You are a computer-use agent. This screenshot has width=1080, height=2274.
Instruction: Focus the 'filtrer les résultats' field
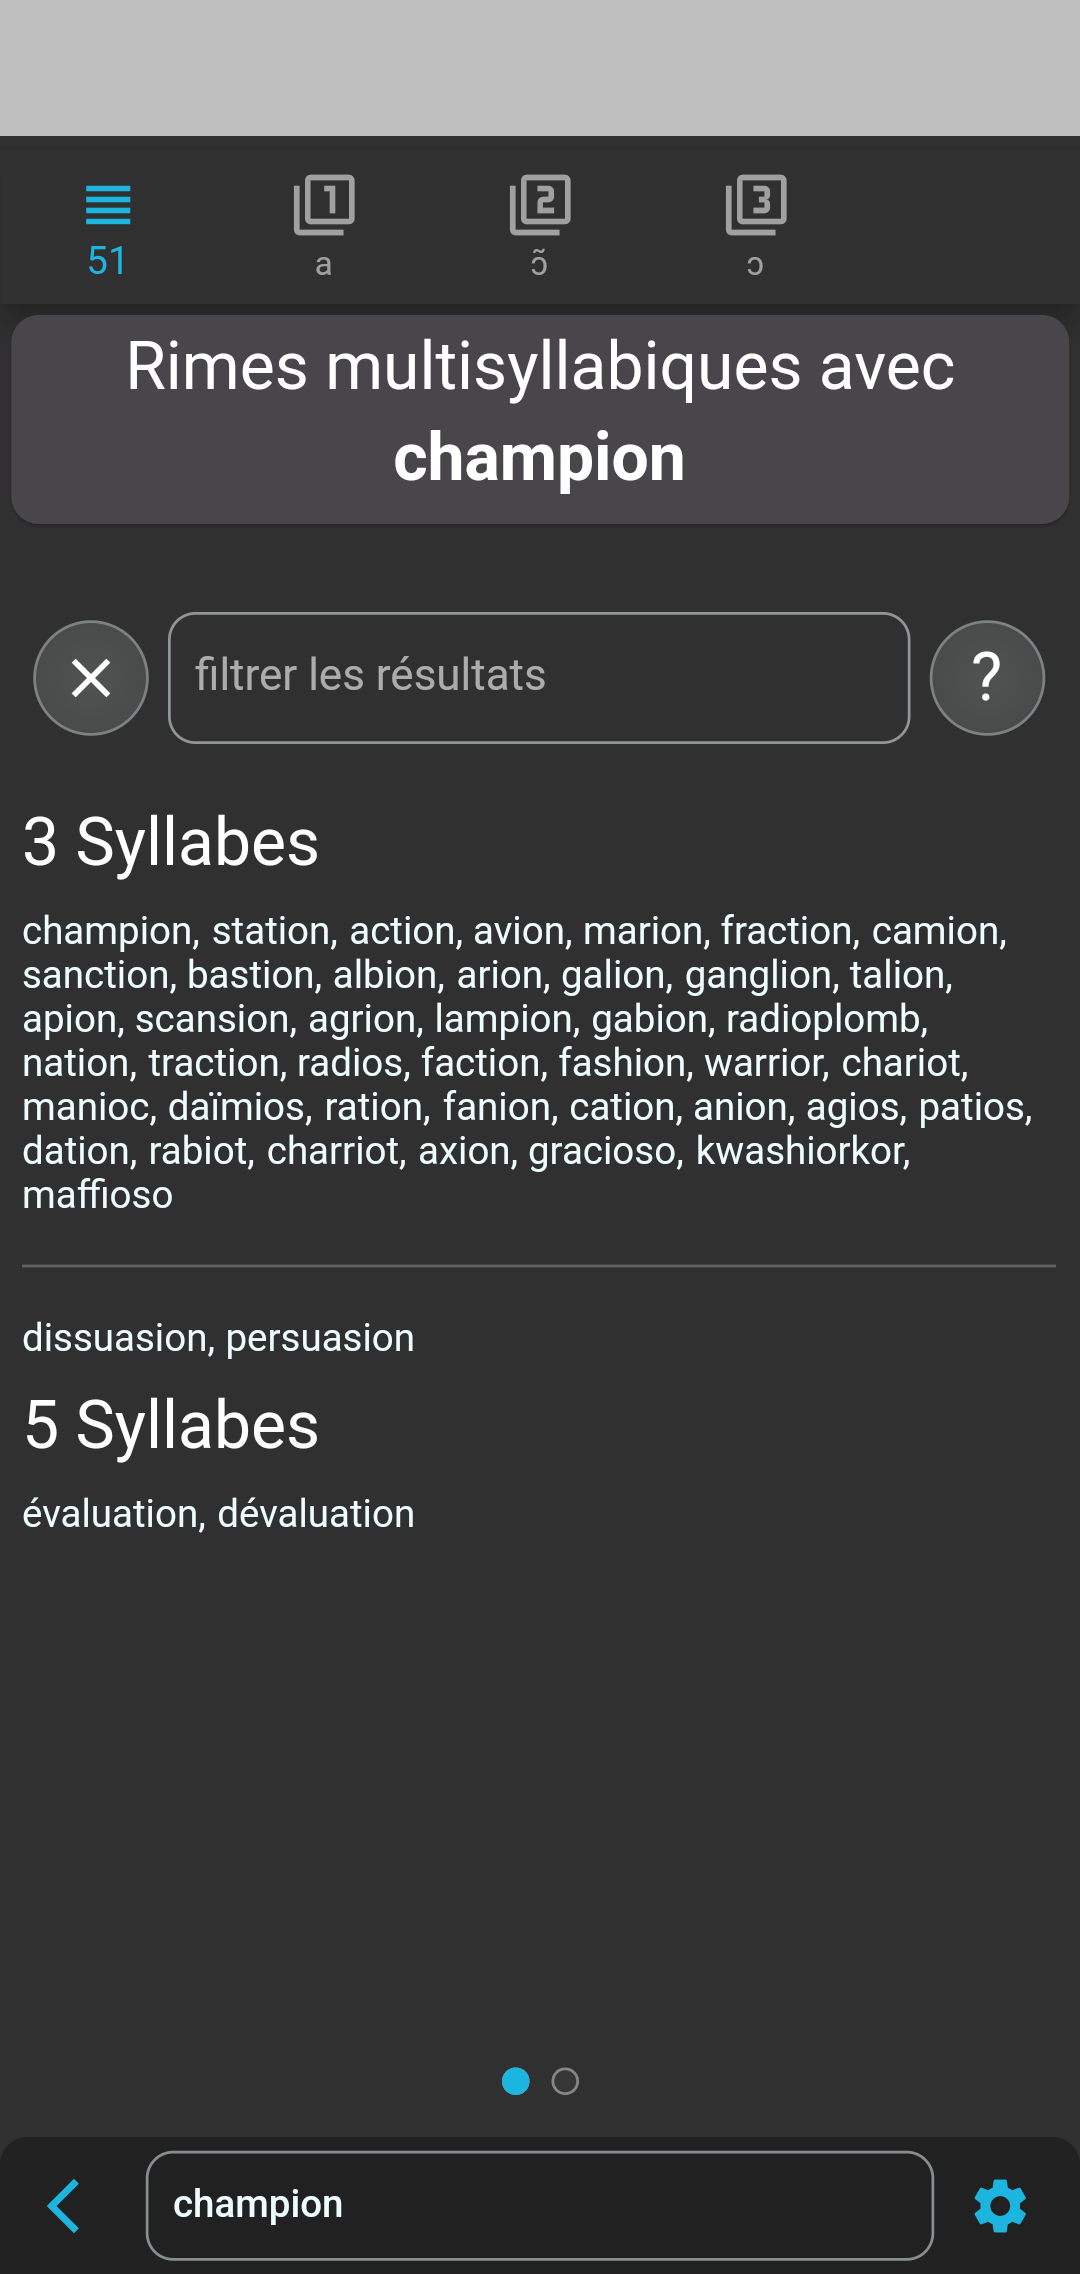point(539,678)
